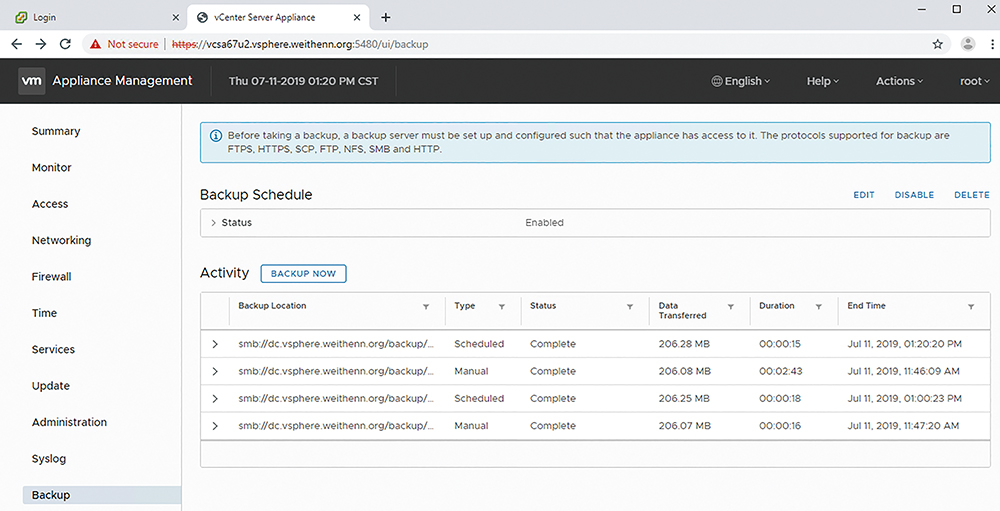The height and width of the screenshot is (511, 1000).
Task: Open the Summary page
Action: pos(56,131)
